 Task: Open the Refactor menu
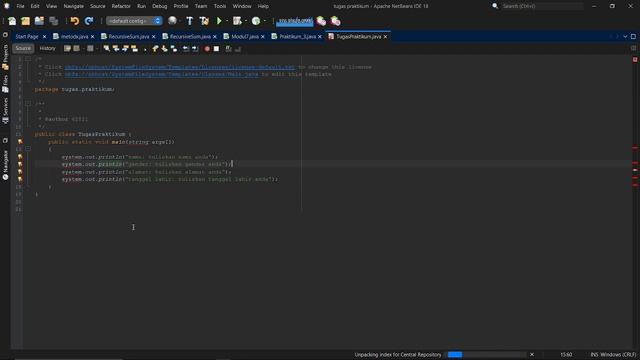point(121,6)
